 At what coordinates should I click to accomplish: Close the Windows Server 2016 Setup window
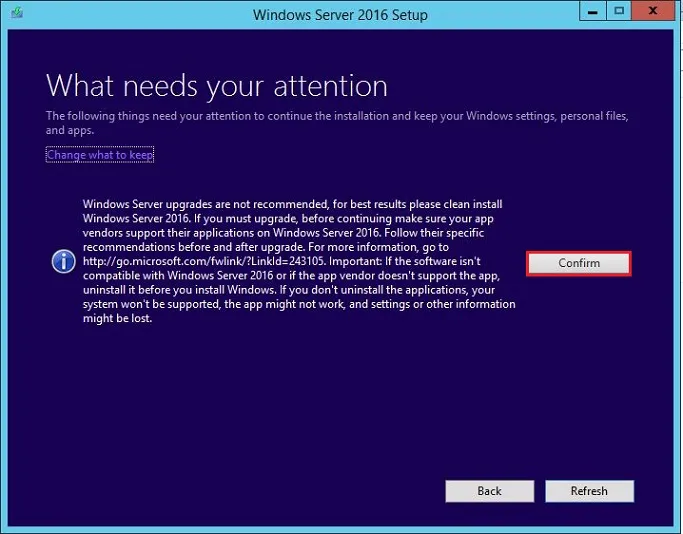[x=653, y=11]
